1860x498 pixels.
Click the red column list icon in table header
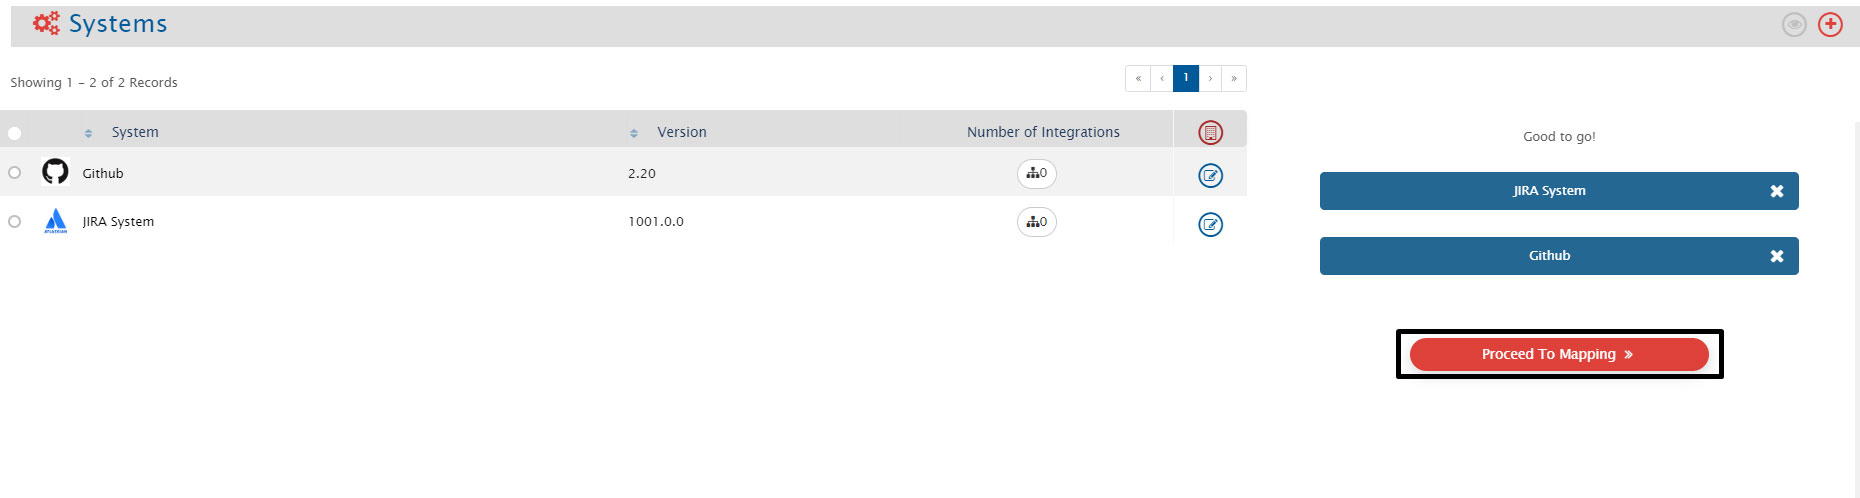[1210, 132]
